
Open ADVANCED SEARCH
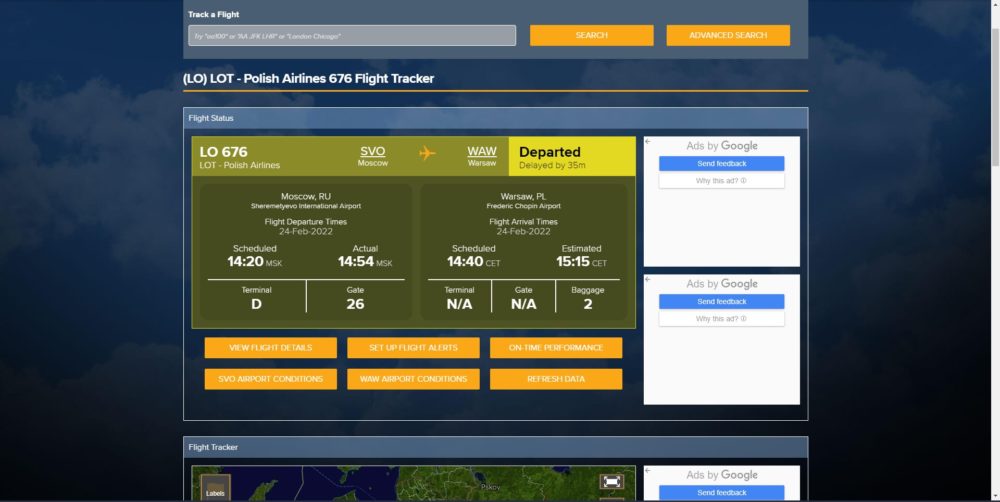tap(728, 36)
